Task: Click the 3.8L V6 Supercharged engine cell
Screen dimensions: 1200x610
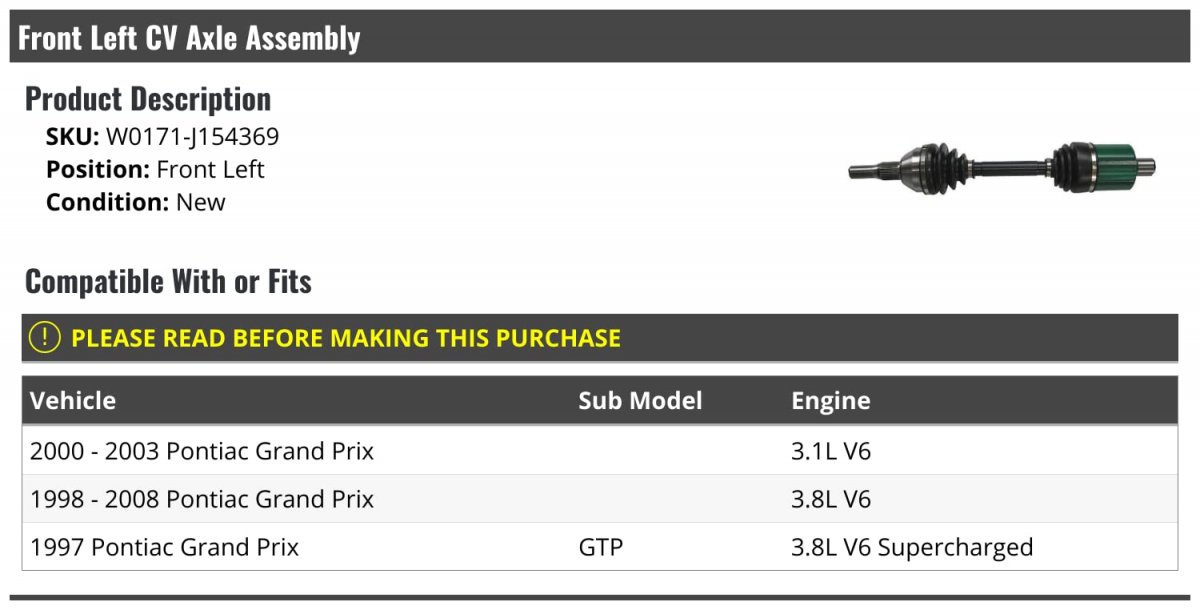Action: coord(912,547)
